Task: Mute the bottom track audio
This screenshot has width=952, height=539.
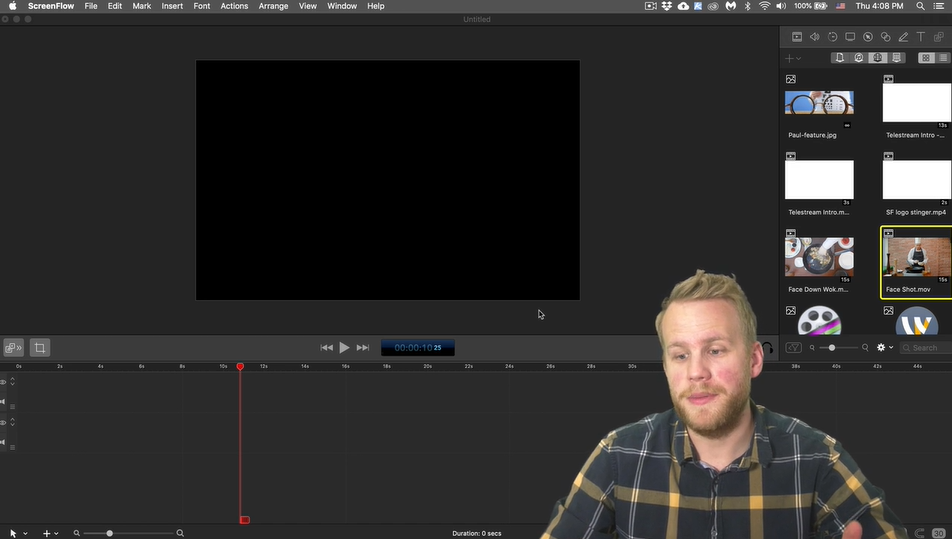Action: [3, 442]
